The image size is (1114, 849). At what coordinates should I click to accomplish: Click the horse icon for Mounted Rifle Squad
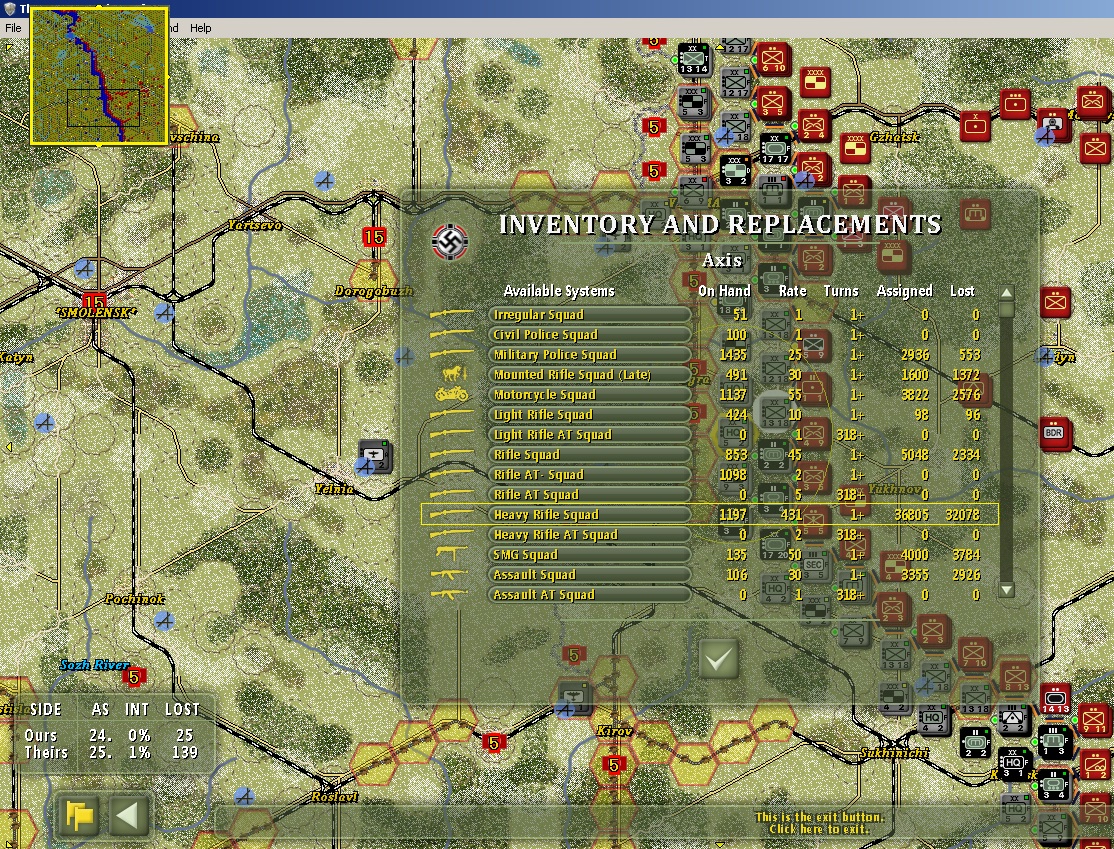[x=455, y=374]
